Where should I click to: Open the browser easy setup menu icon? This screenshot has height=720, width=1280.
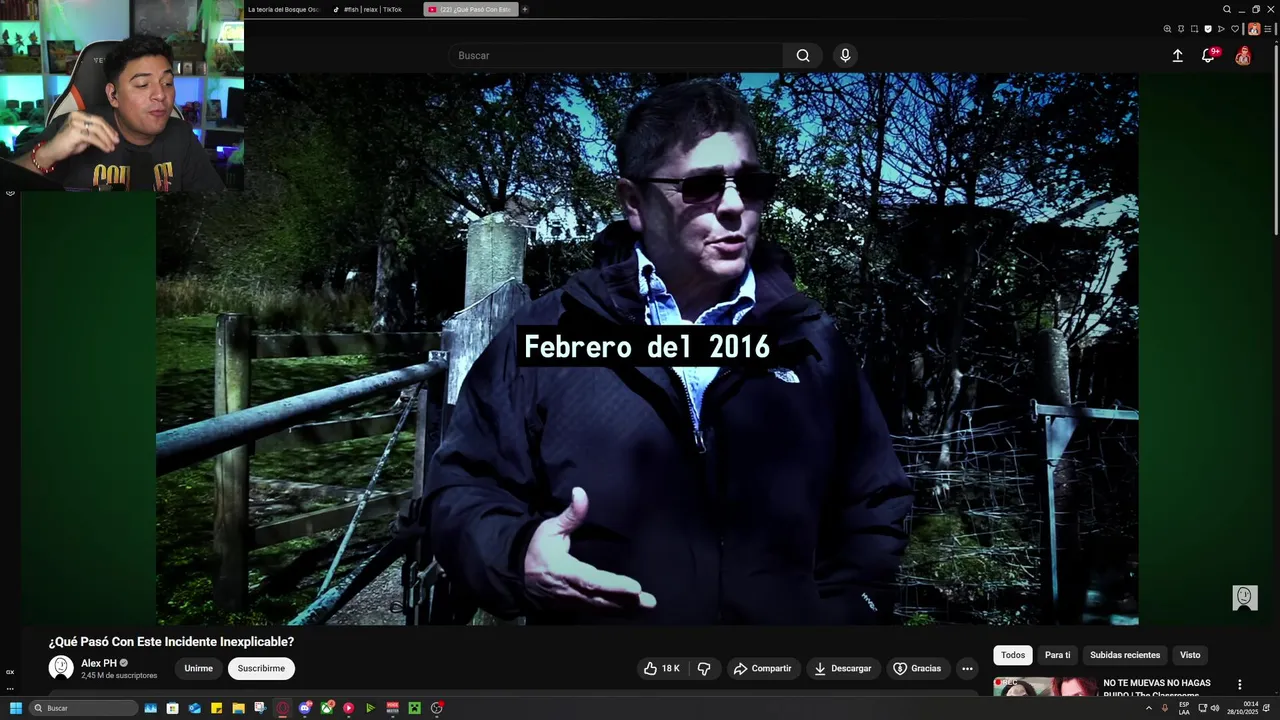pos(1267,29)
